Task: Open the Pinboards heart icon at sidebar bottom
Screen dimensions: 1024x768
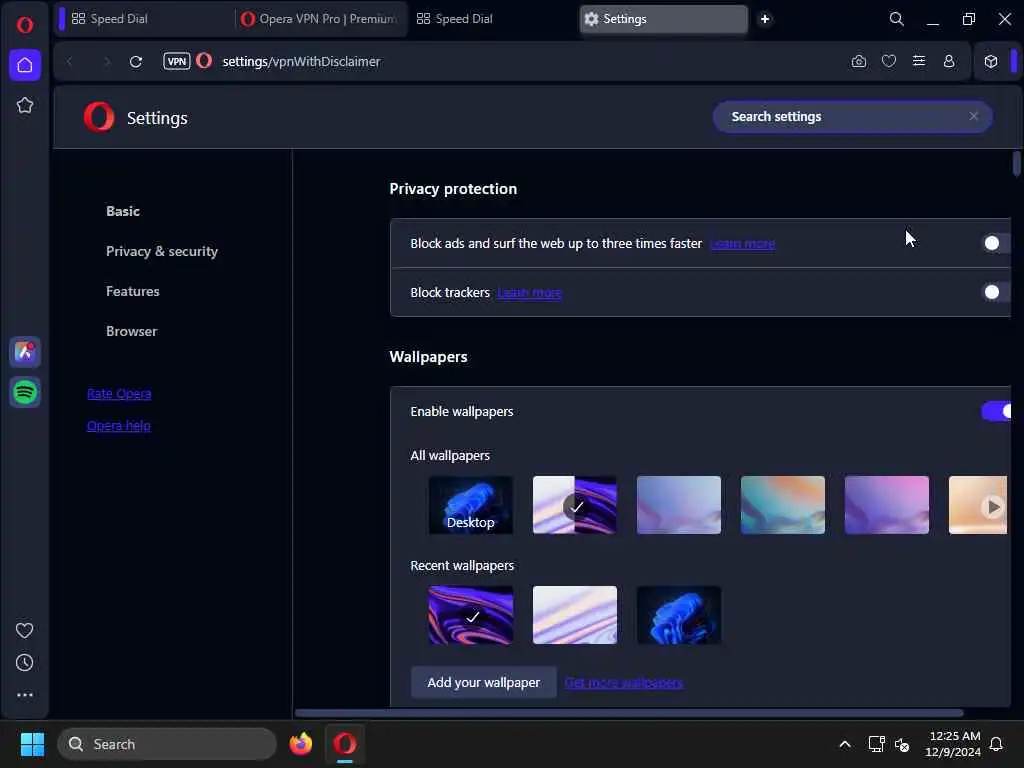Action: [24, 630]
